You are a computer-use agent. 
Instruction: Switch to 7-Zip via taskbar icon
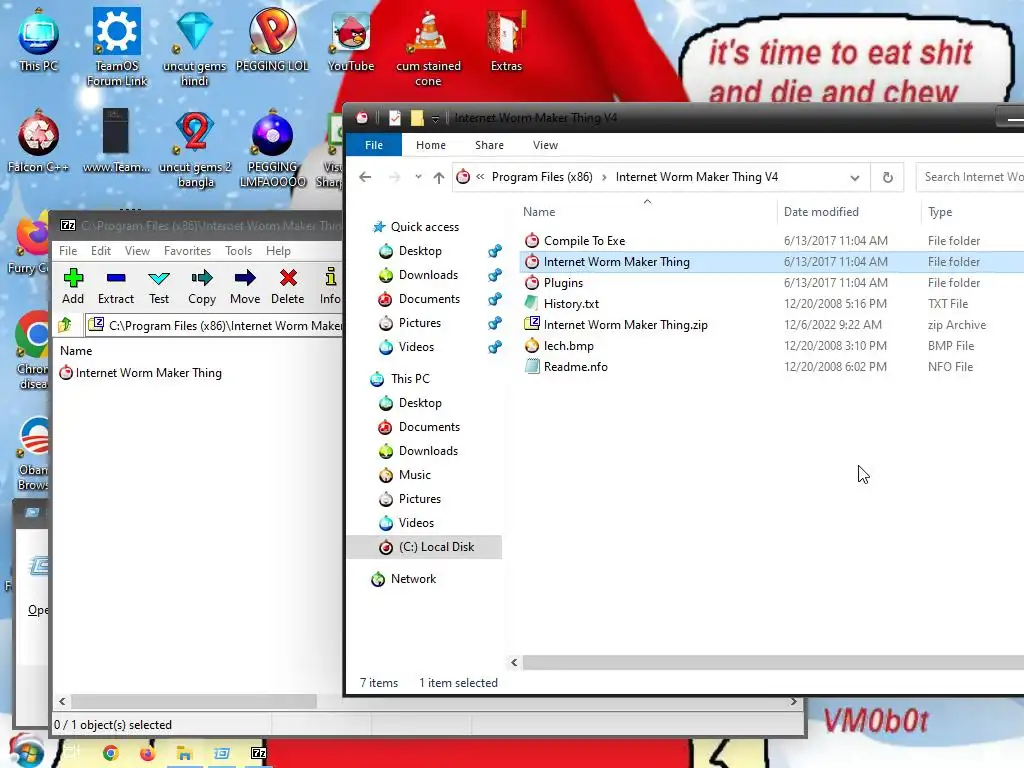[259, 753]
